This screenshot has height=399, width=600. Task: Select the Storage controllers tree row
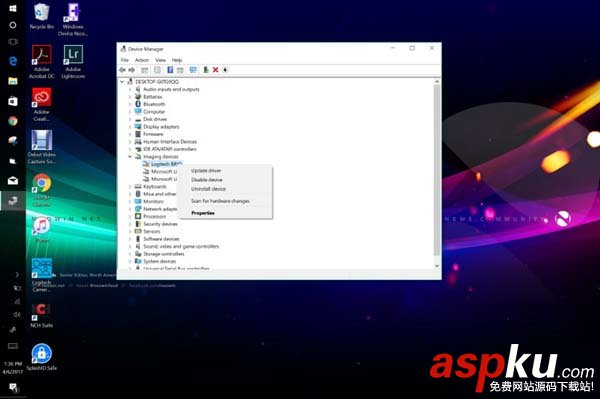tap(159, 254)
